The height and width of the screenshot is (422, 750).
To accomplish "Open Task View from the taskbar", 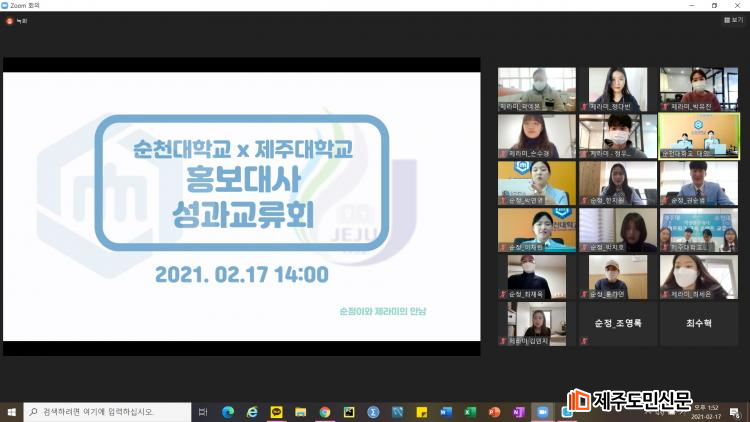I will [x=203, y=412].
